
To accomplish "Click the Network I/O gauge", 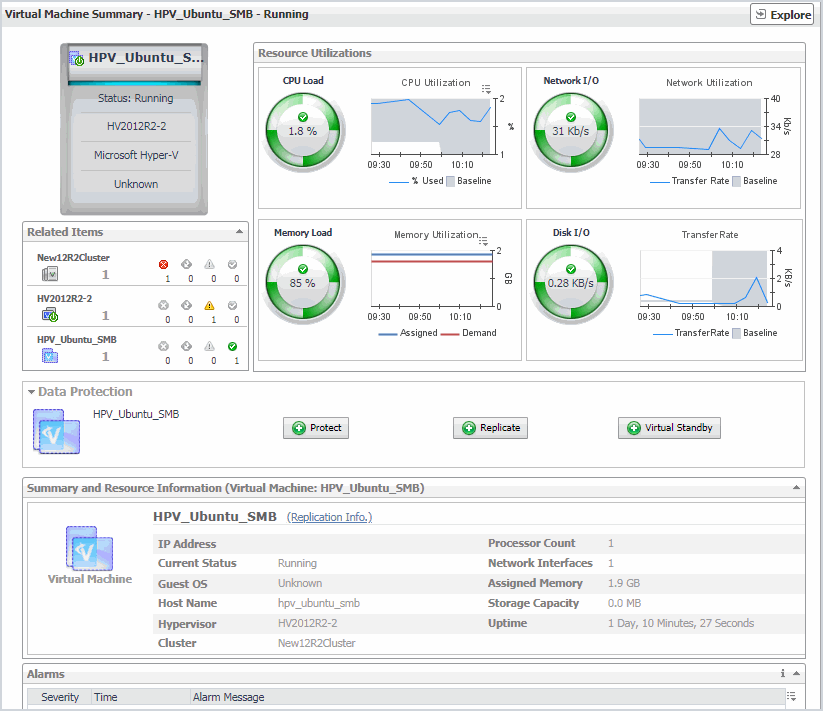I will pos(571,131).
